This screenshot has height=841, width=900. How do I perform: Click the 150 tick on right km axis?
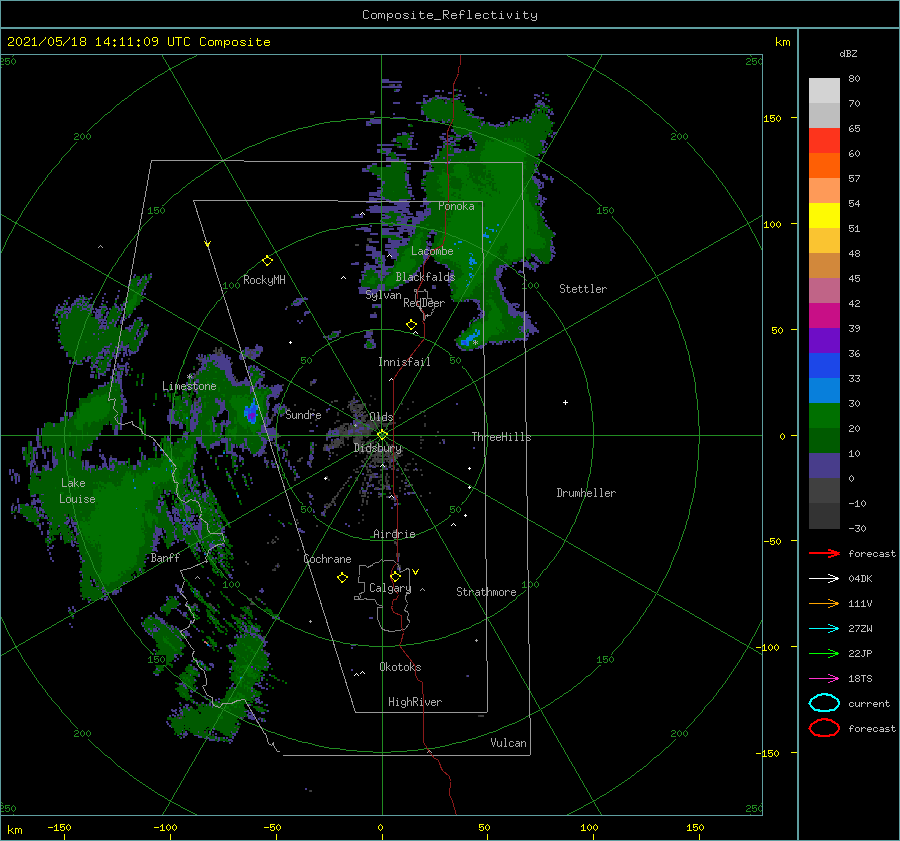[772, 118]
